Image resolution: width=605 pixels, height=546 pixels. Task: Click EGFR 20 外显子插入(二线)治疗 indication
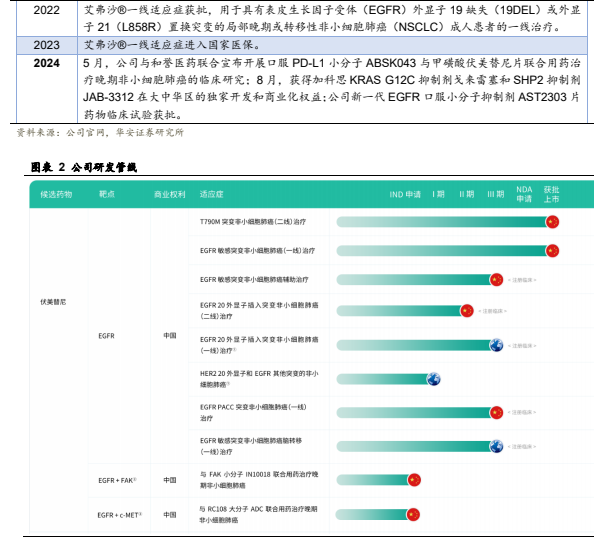[259, 311]
